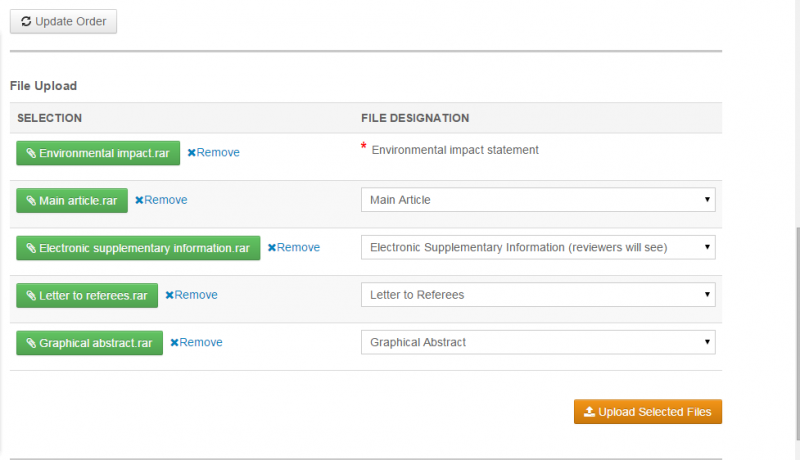Click upload arrow icon on Upload Selected Files

coord(589,412)
